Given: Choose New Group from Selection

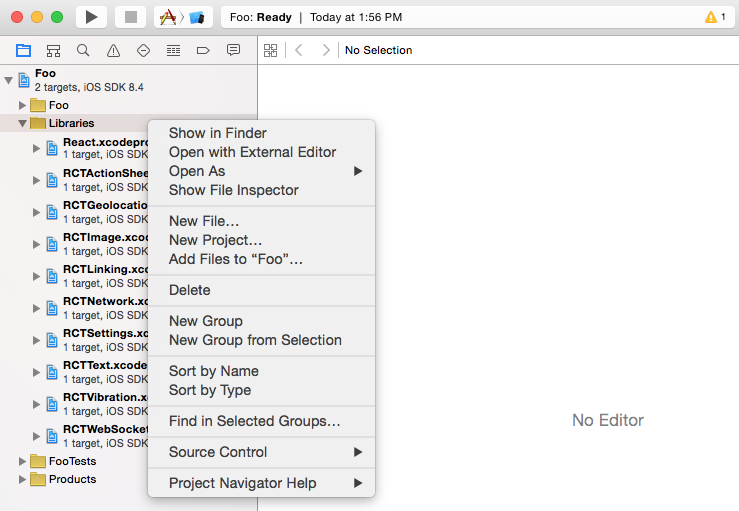Looking at the screenshot, I should coord(262,339).
